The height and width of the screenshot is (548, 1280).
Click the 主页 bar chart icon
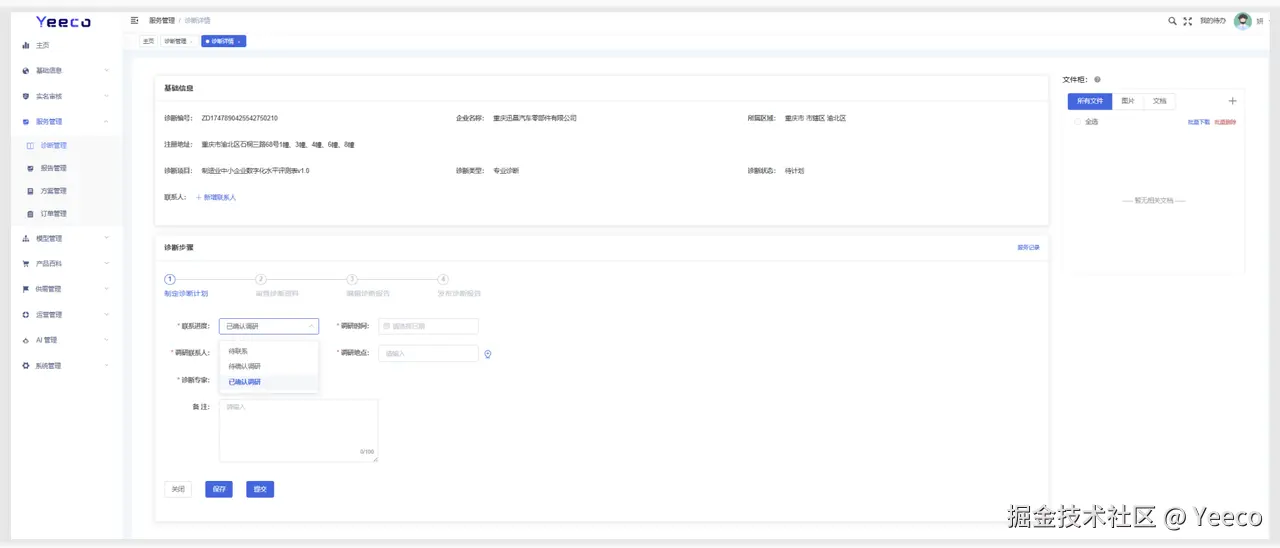tap(26, 46)
